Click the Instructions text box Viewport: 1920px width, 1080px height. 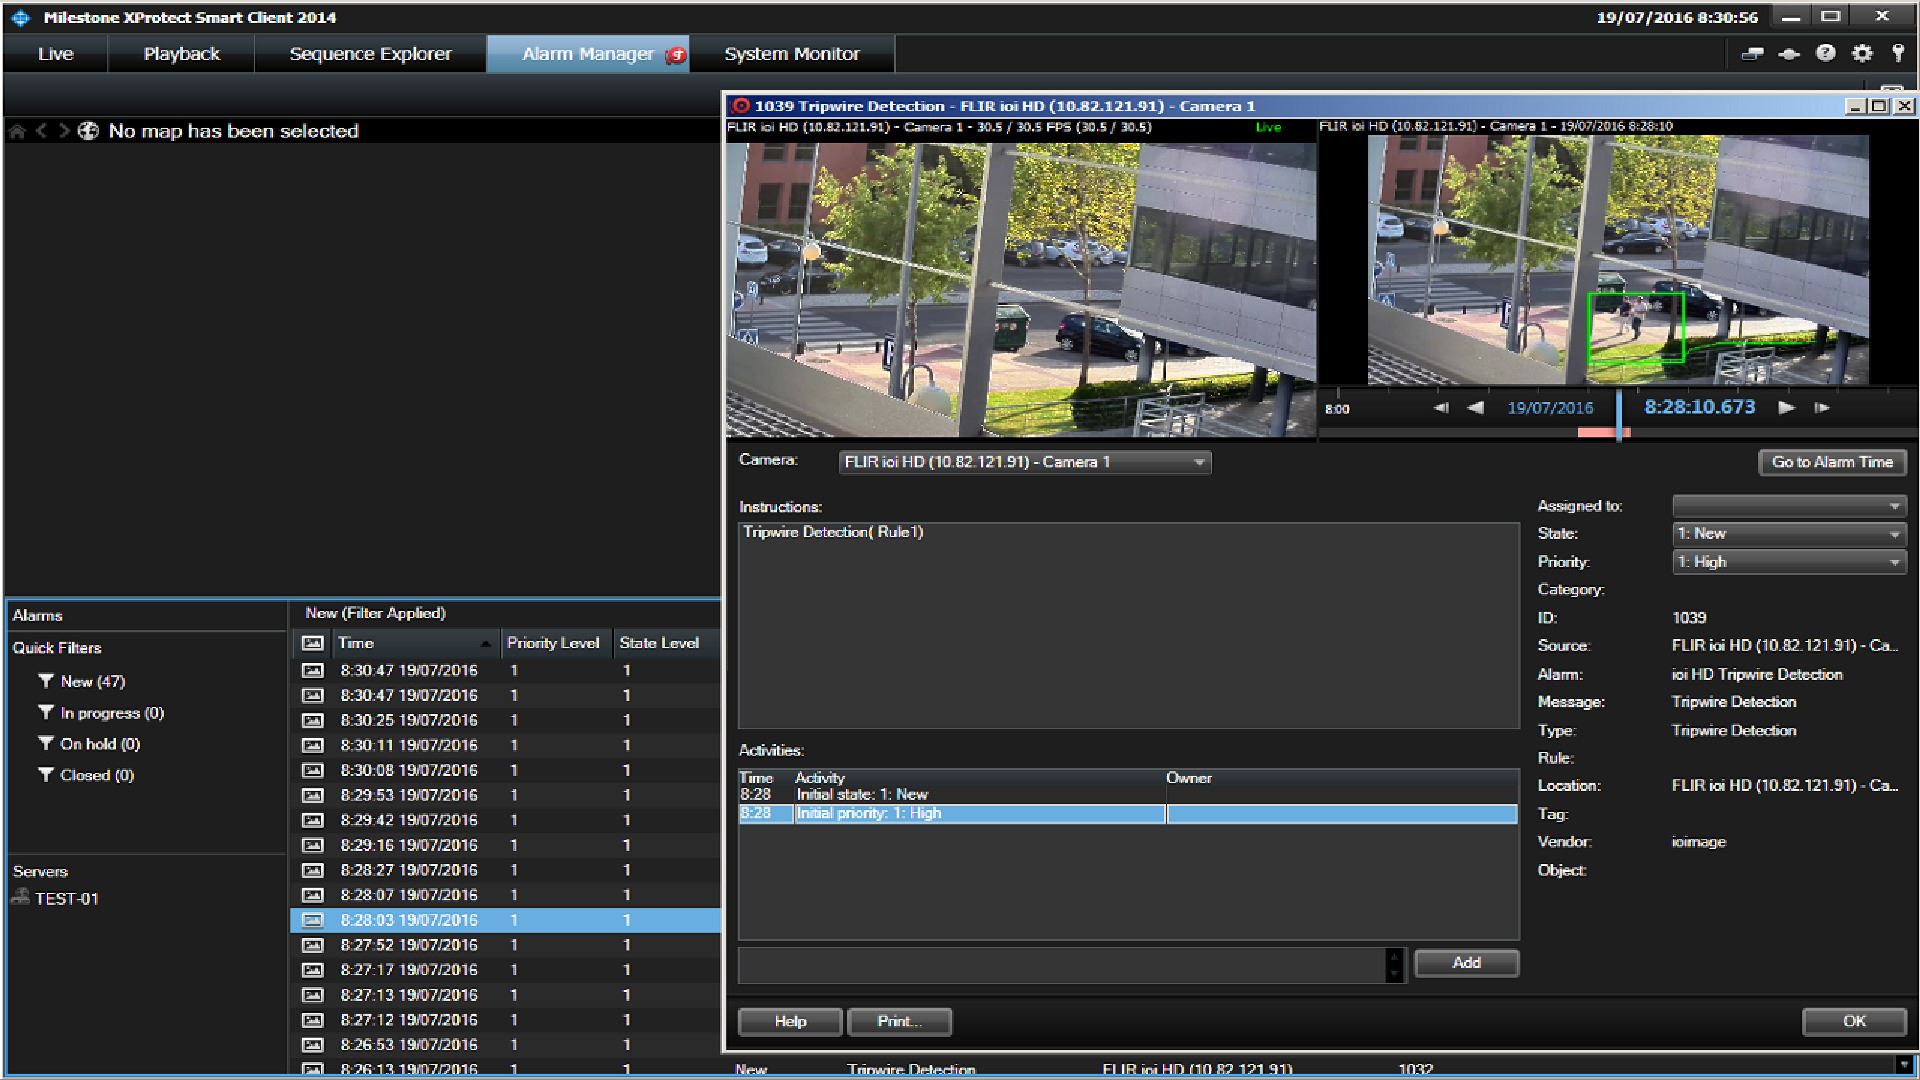[1128, 625]
